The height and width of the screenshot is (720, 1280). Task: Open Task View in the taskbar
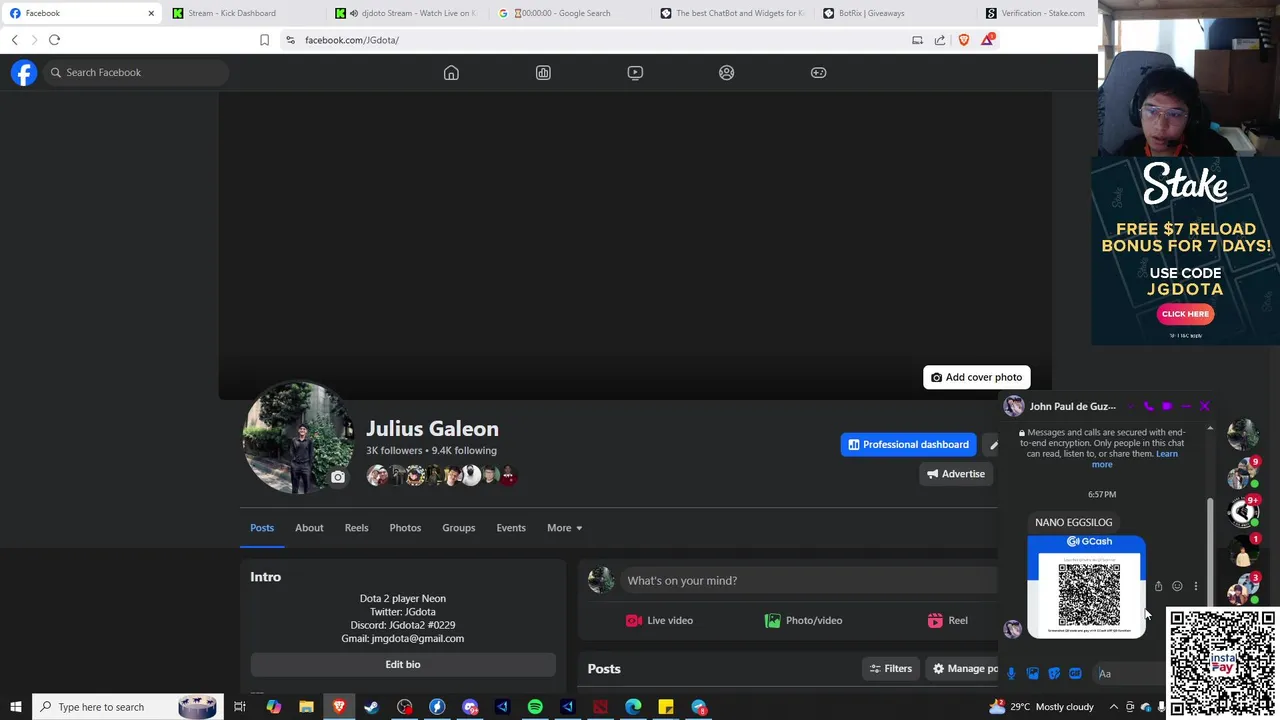[x=240, y=707]
